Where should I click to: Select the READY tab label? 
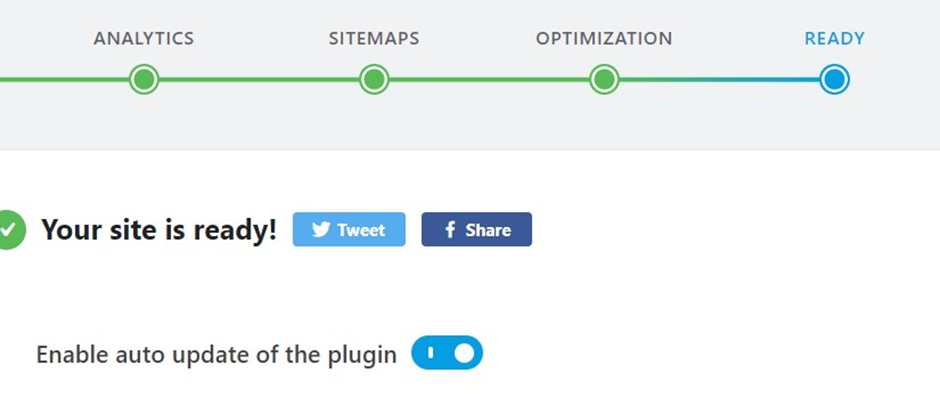click(x=834, y=38)
